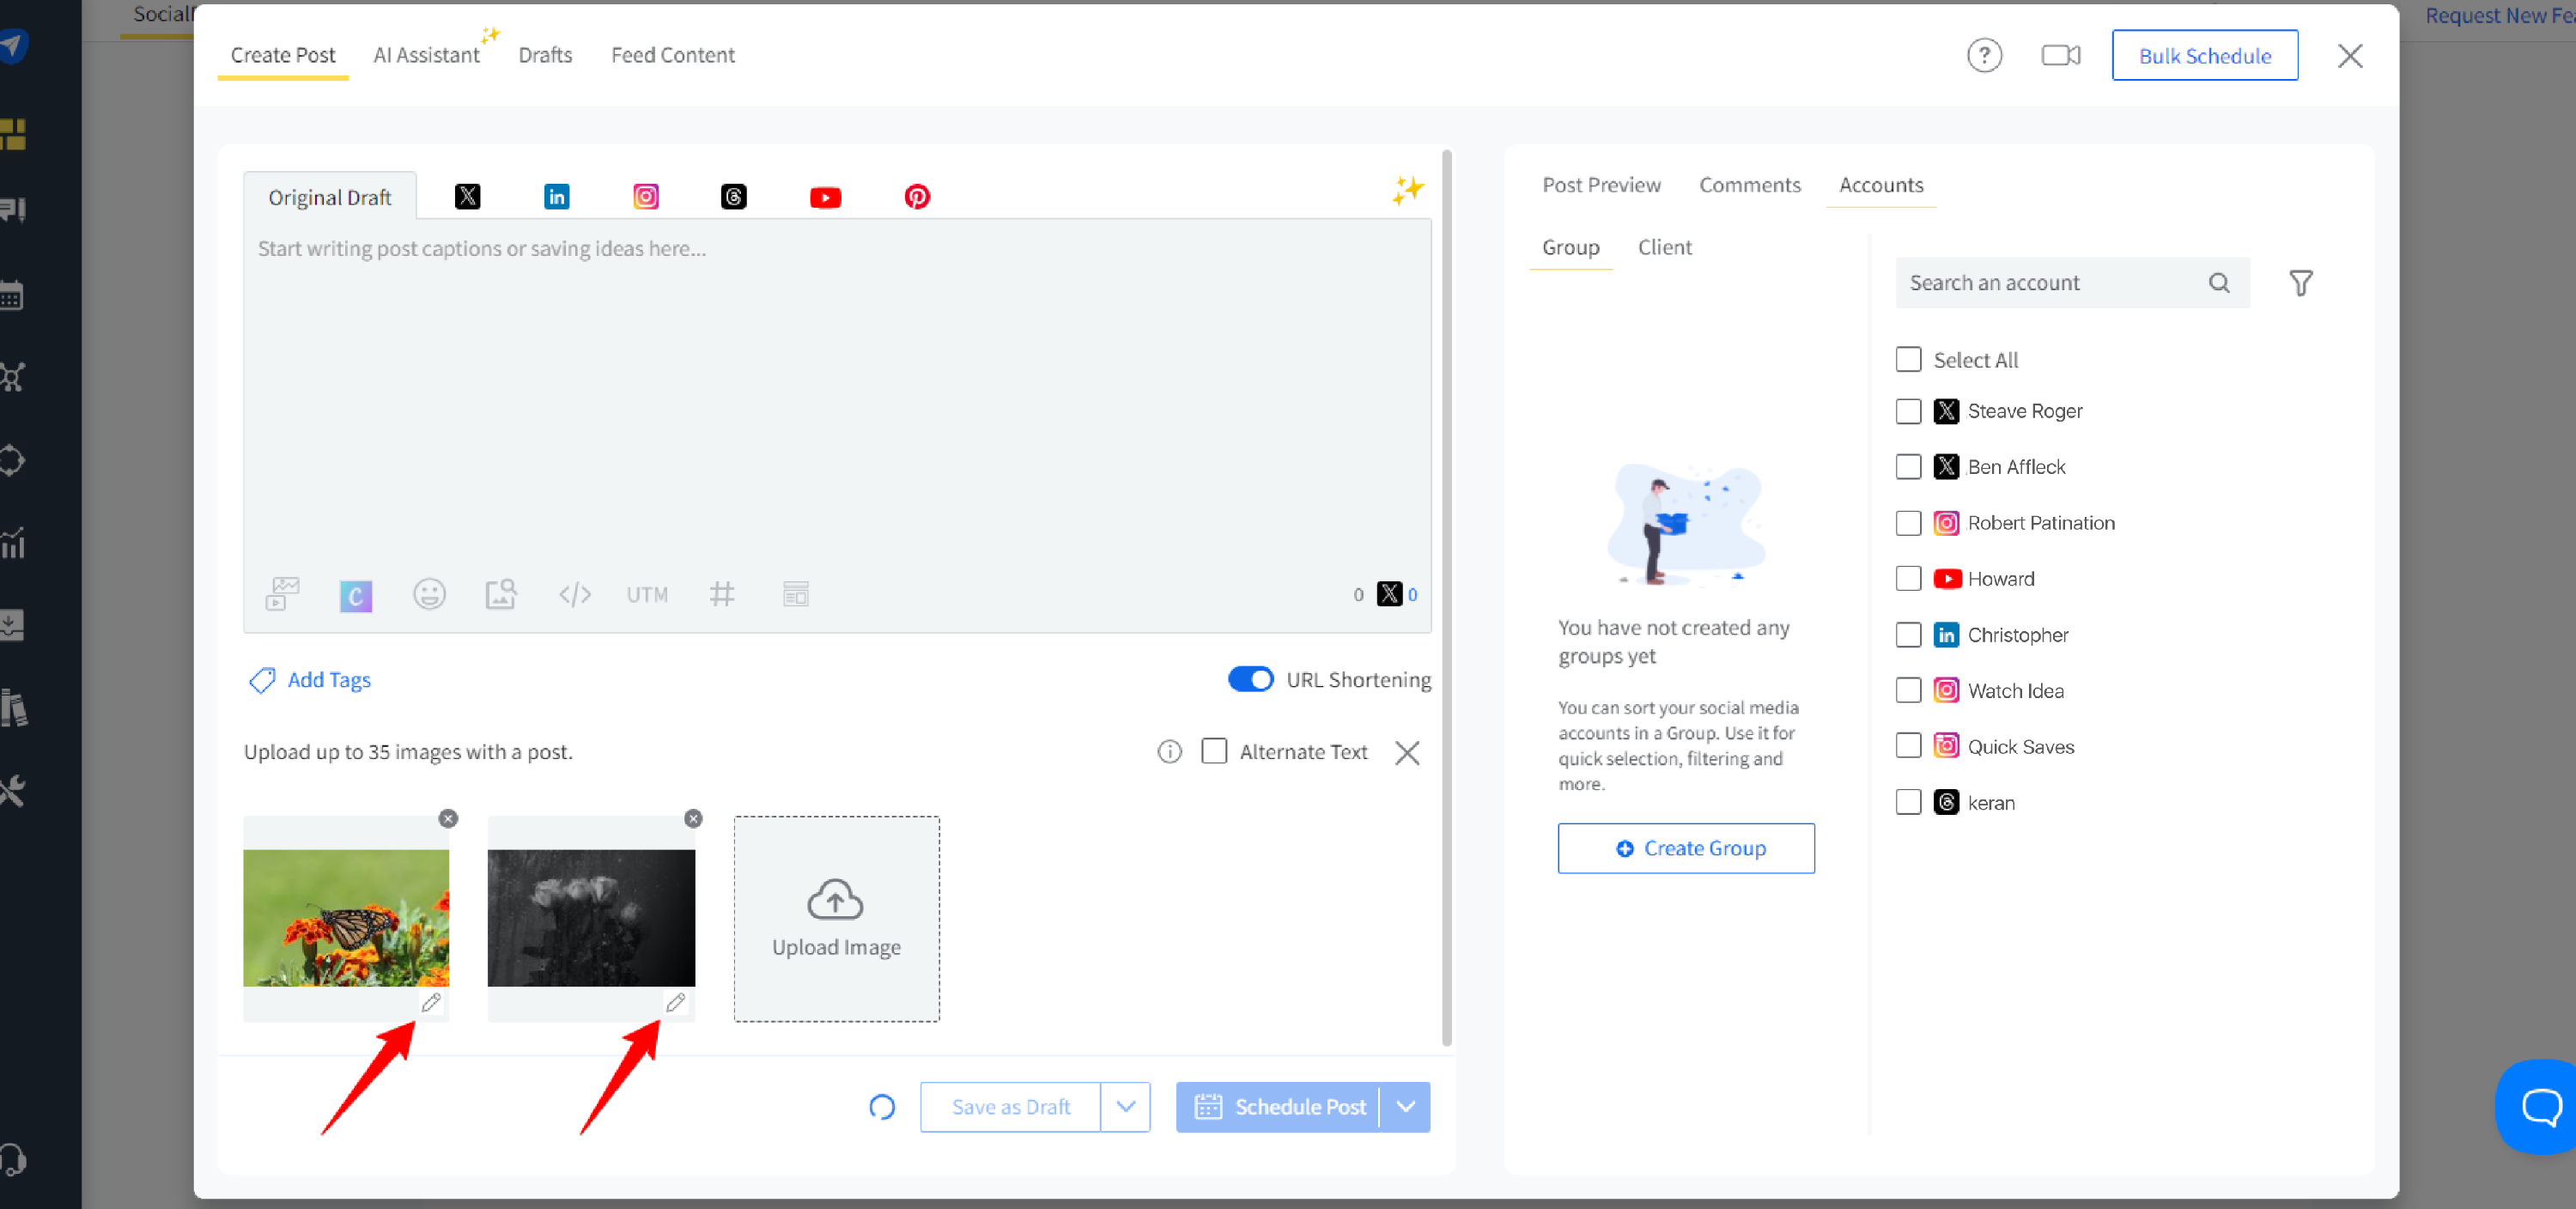Expand the Schedule Post dropdown arrow
Image resolution: width=2576 pixels, height=1209 pixels.
pos(1405,1107)
